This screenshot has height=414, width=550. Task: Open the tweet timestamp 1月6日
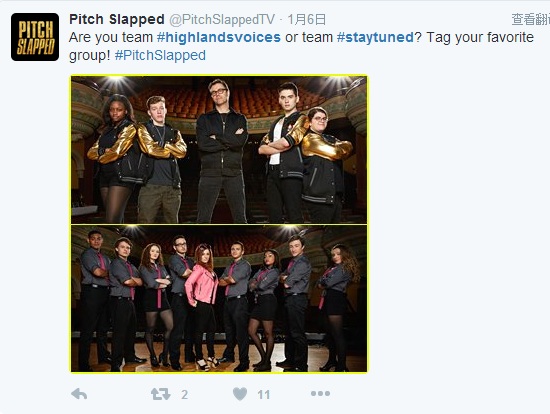click(x=307, y=20)
